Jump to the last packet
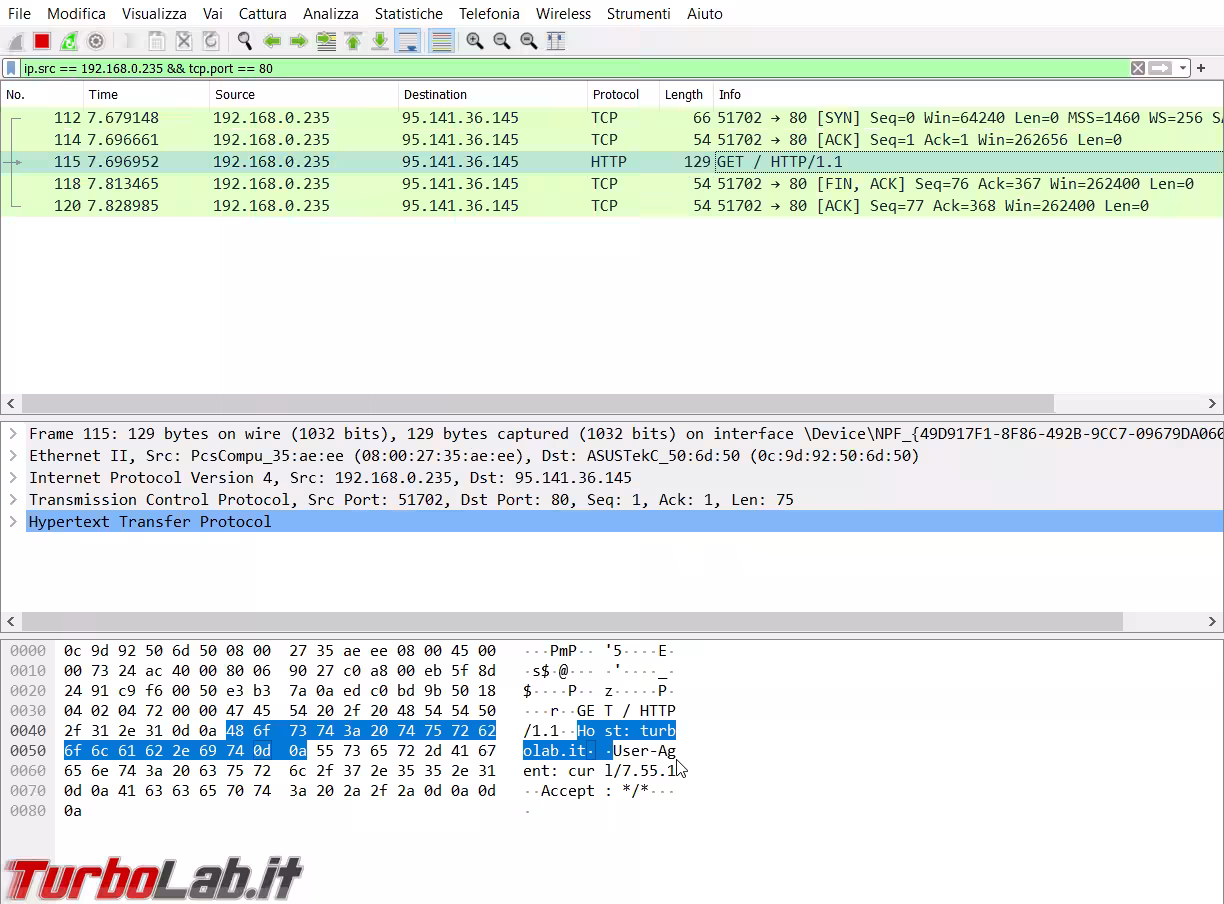Image resolution: width=1224 pixels, height=904 pixels. 380,41
